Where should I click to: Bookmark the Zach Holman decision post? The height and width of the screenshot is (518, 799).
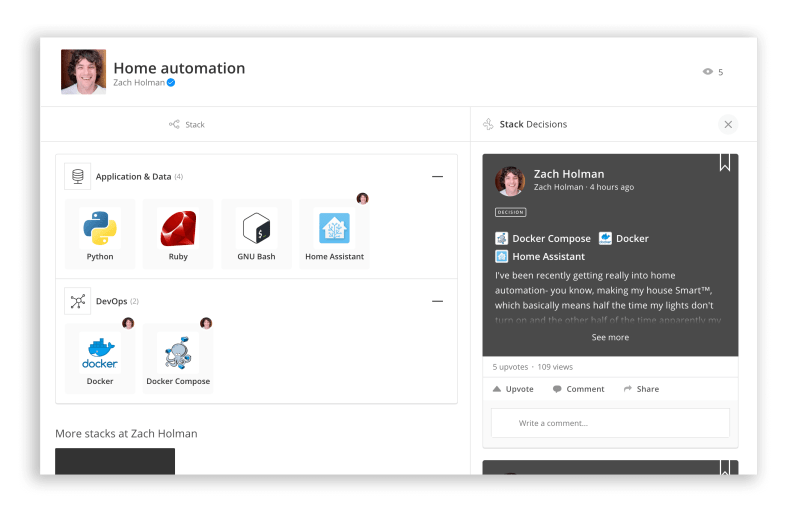point(725,163)
